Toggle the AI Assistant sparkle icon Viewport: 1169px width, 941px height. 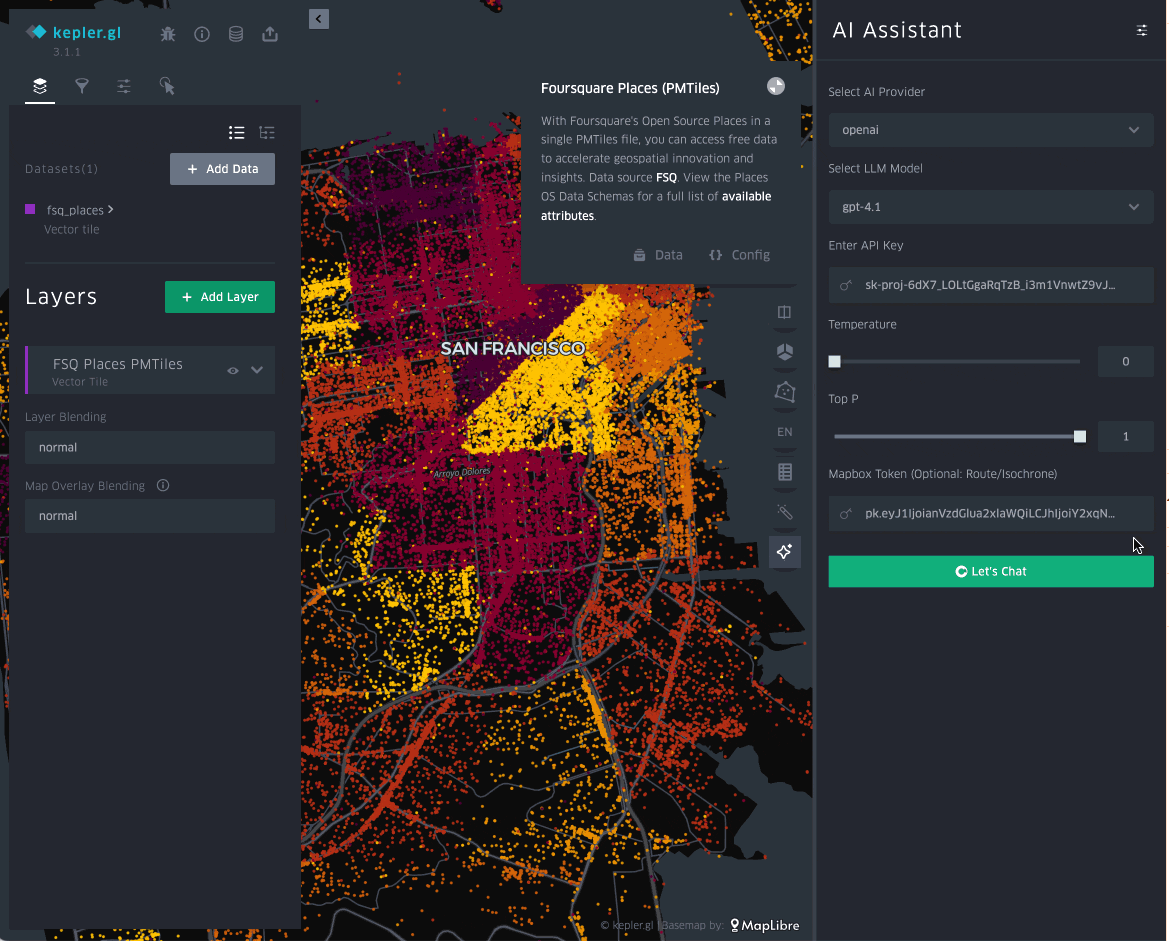click(784, 552)
